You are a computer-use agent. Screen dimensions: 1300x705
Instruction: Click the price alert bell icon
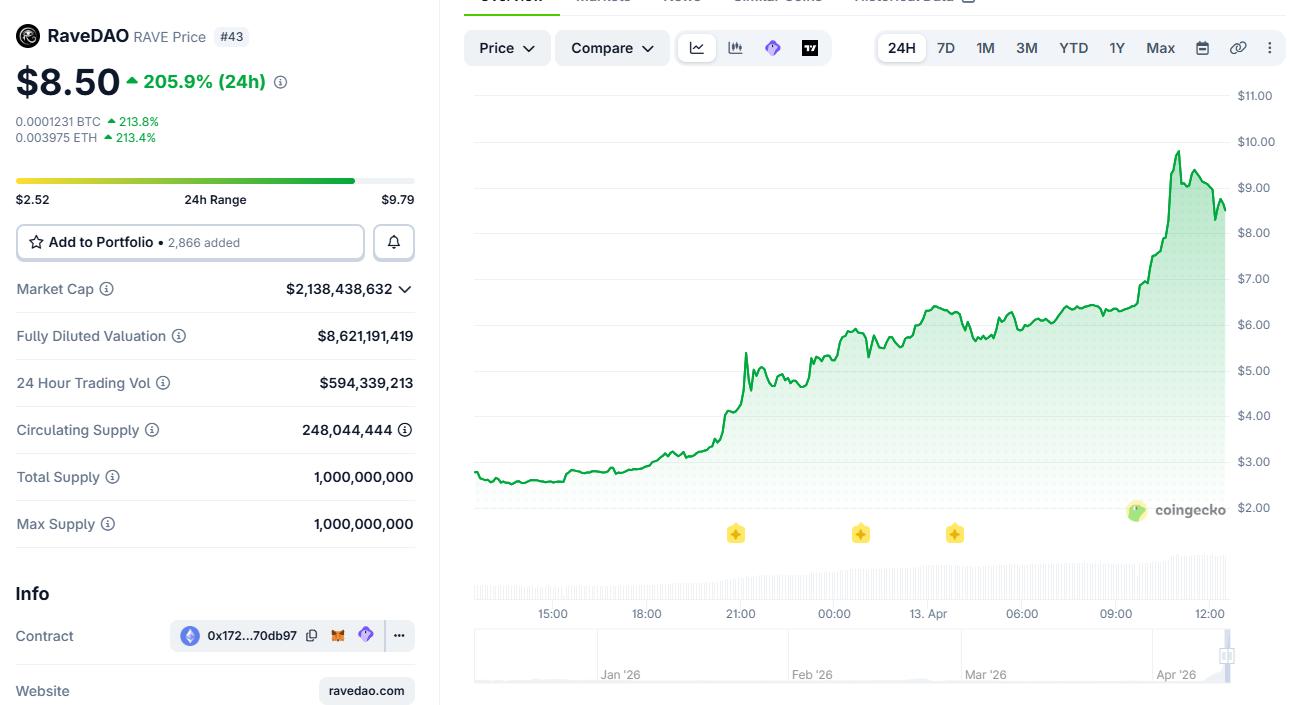tap(394, 242)
